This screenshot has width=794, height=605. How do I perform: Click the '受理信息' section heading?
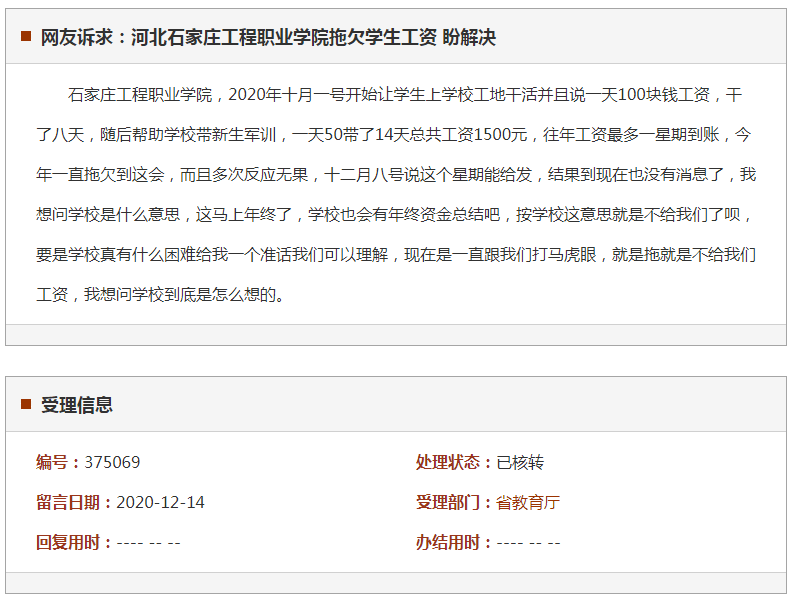(76, 405)
